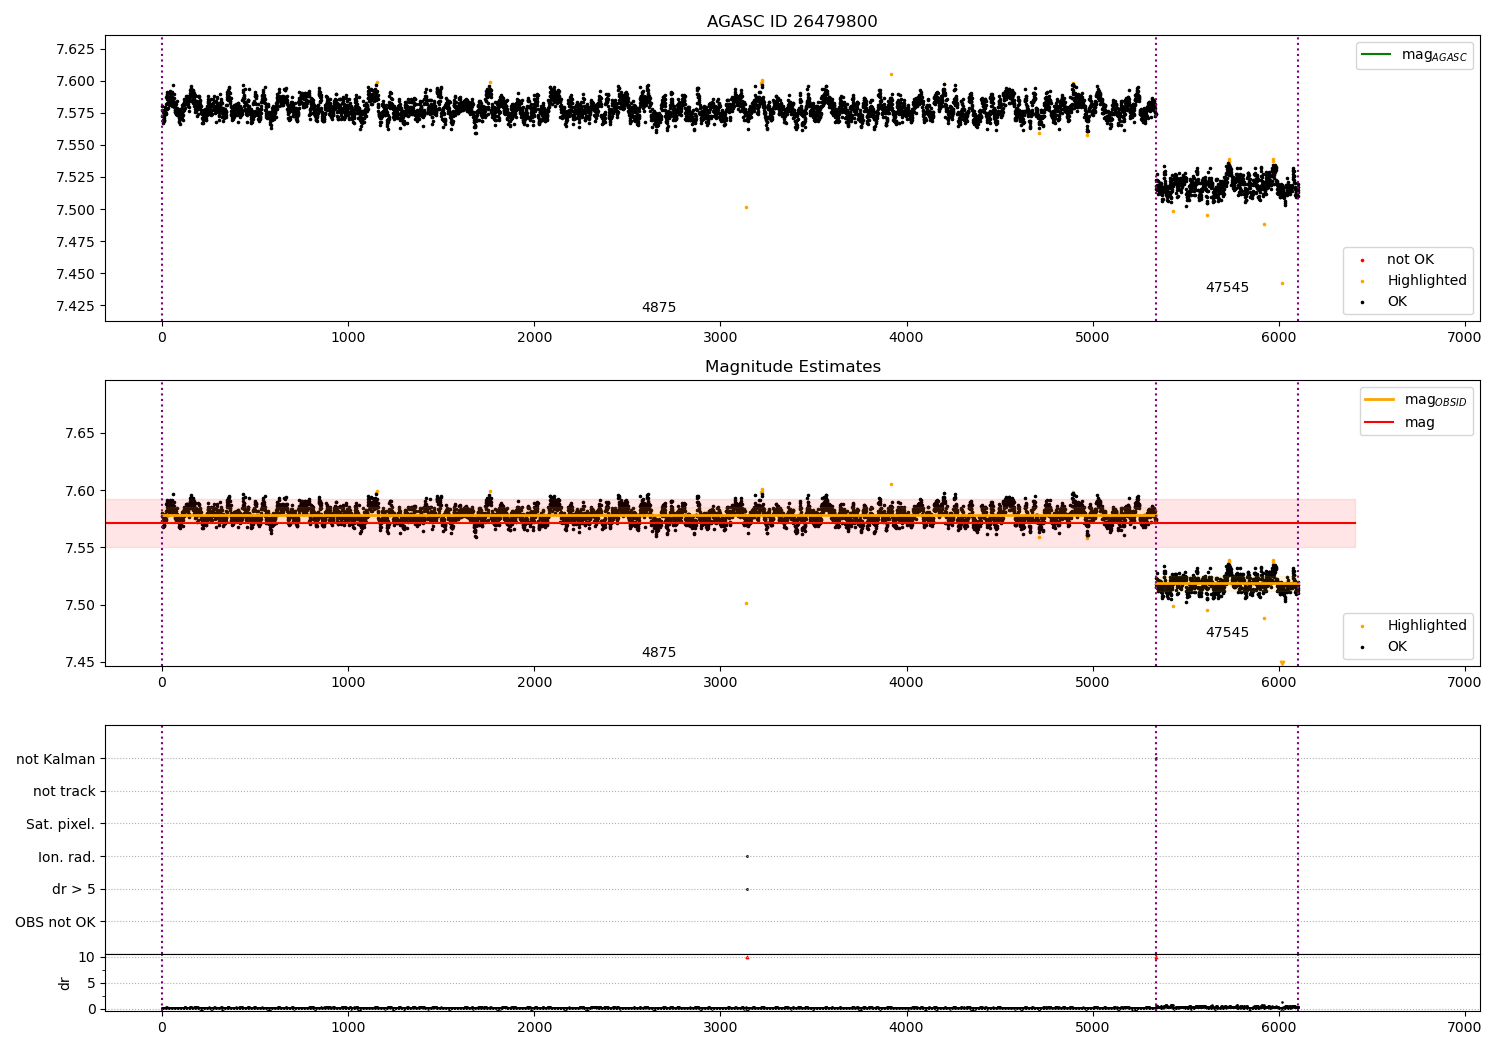
Task: Click the 7.625 y-tick in top plot
Action: [x=75, y=49]
